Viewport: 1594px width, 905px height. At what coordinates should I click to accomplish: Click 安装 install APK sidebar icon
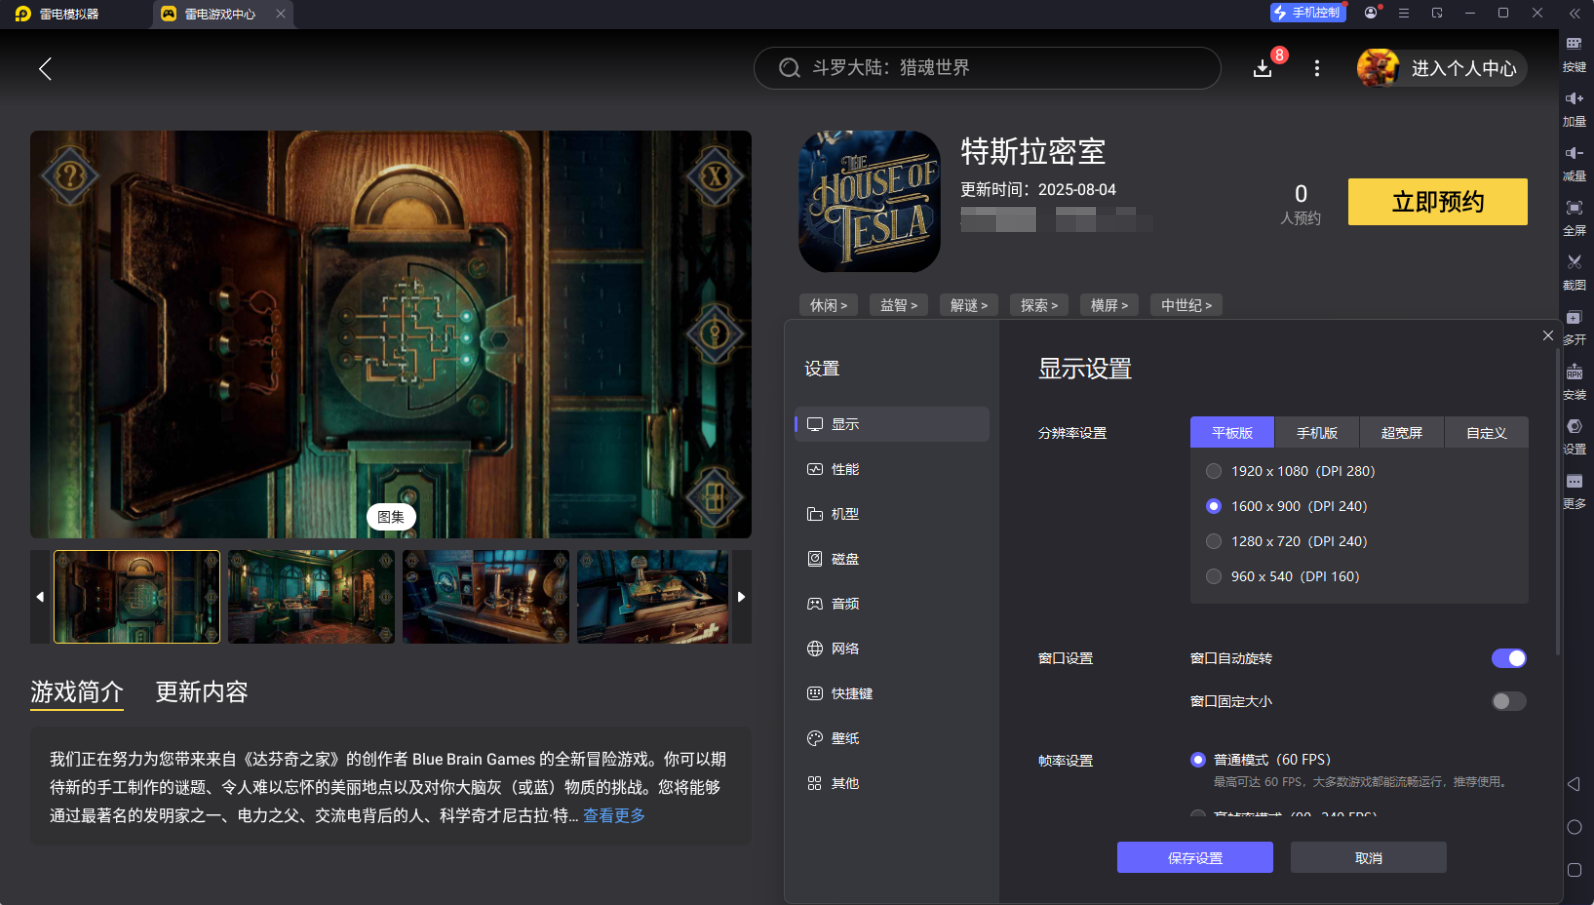click(x=1574, y=382)
